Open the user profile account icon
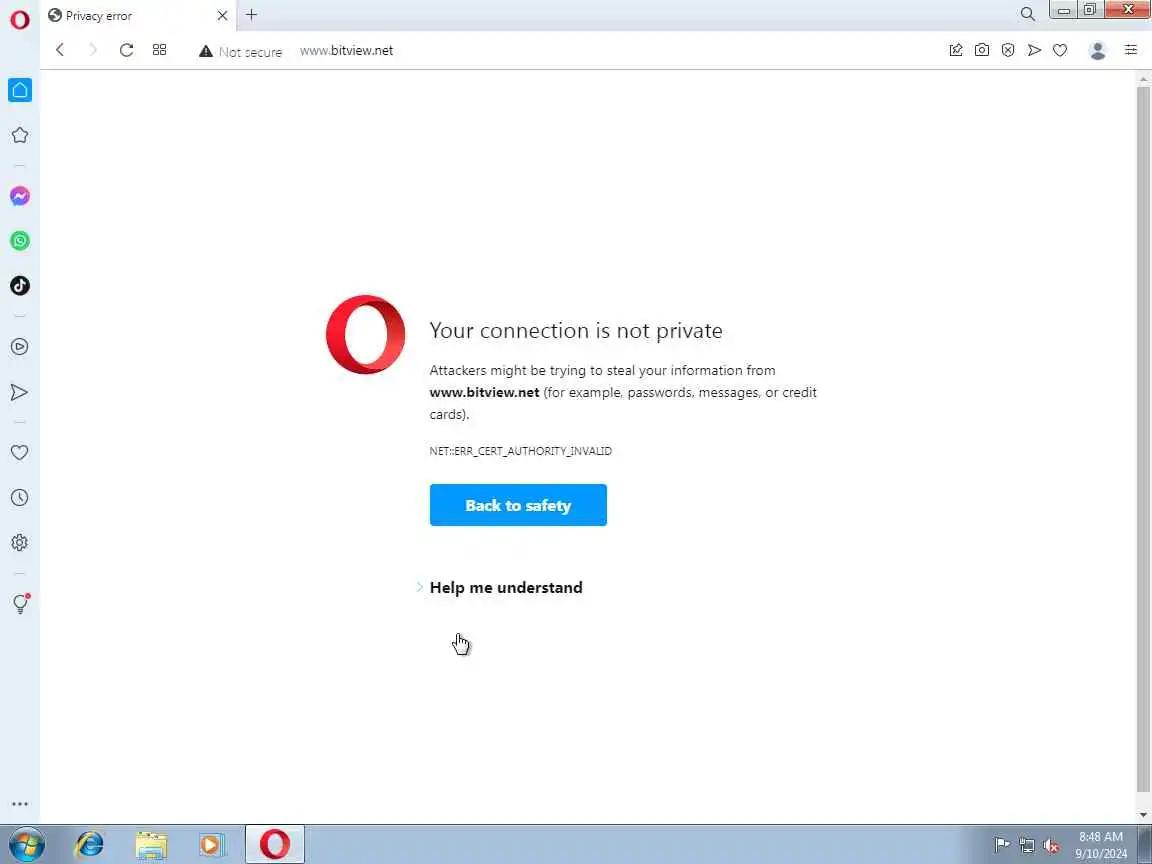The height and width of the screenshot is (864, 1152). pyautogui.click(x=1098, y=50)
